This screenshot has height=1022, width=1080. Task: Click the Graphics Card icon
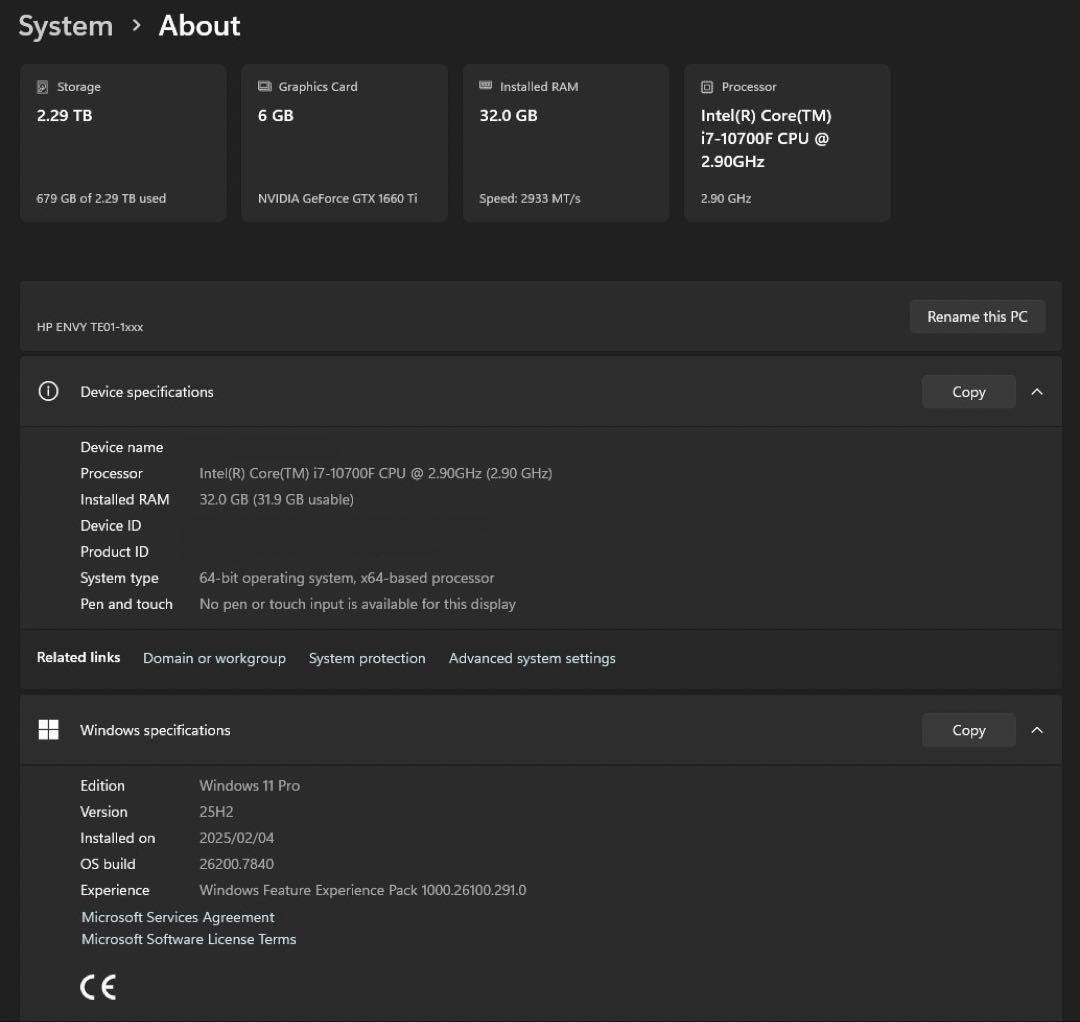tap(264, 86)
